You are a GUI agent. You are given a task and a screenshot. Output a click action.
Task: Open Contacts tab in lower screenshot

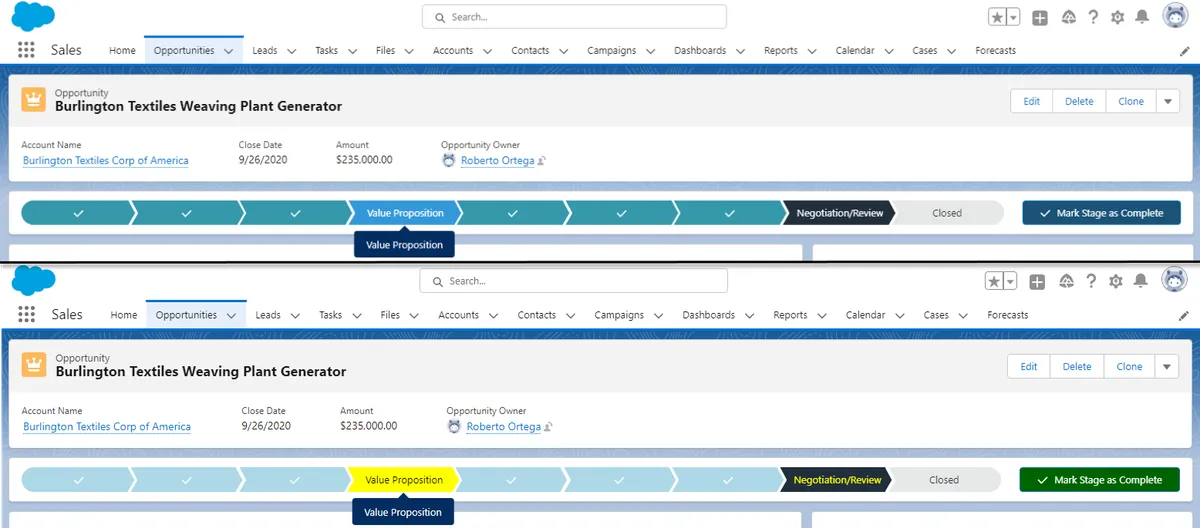click(537, 315)
